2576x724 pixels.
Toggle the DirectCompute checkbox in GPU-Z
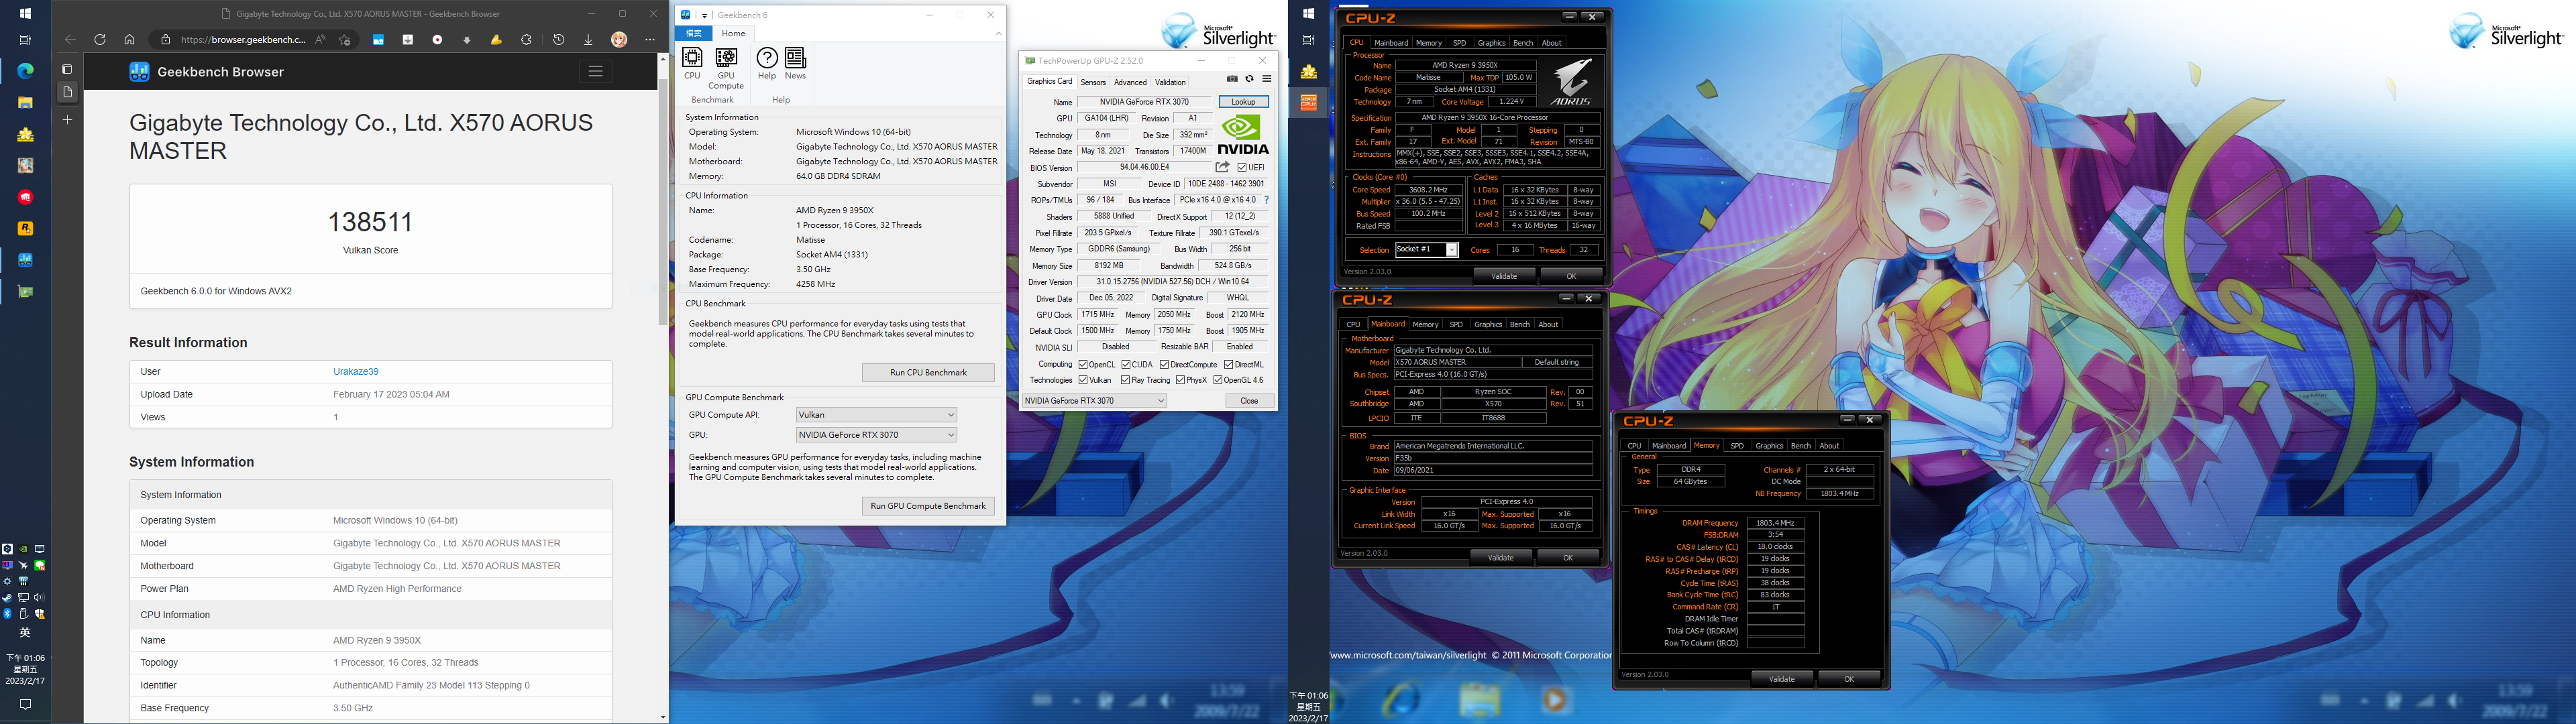(1165, 364)
